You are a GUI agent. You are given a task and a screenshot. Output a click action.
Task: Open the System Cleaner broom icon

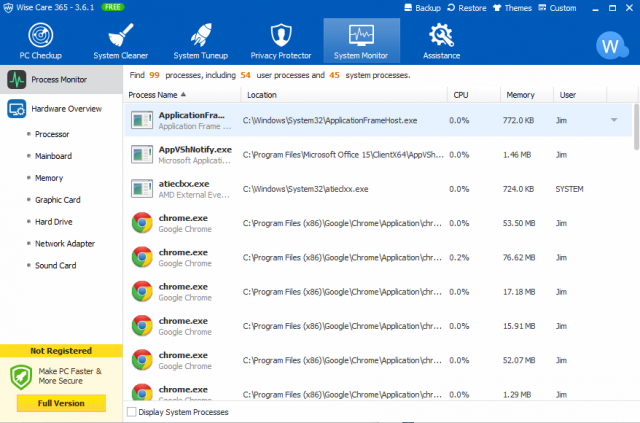pos(121,35)
